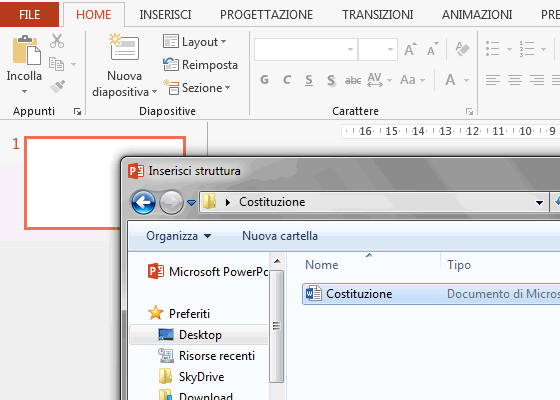Toggle underline S formatting
The image size is (560, 400).
309,80
